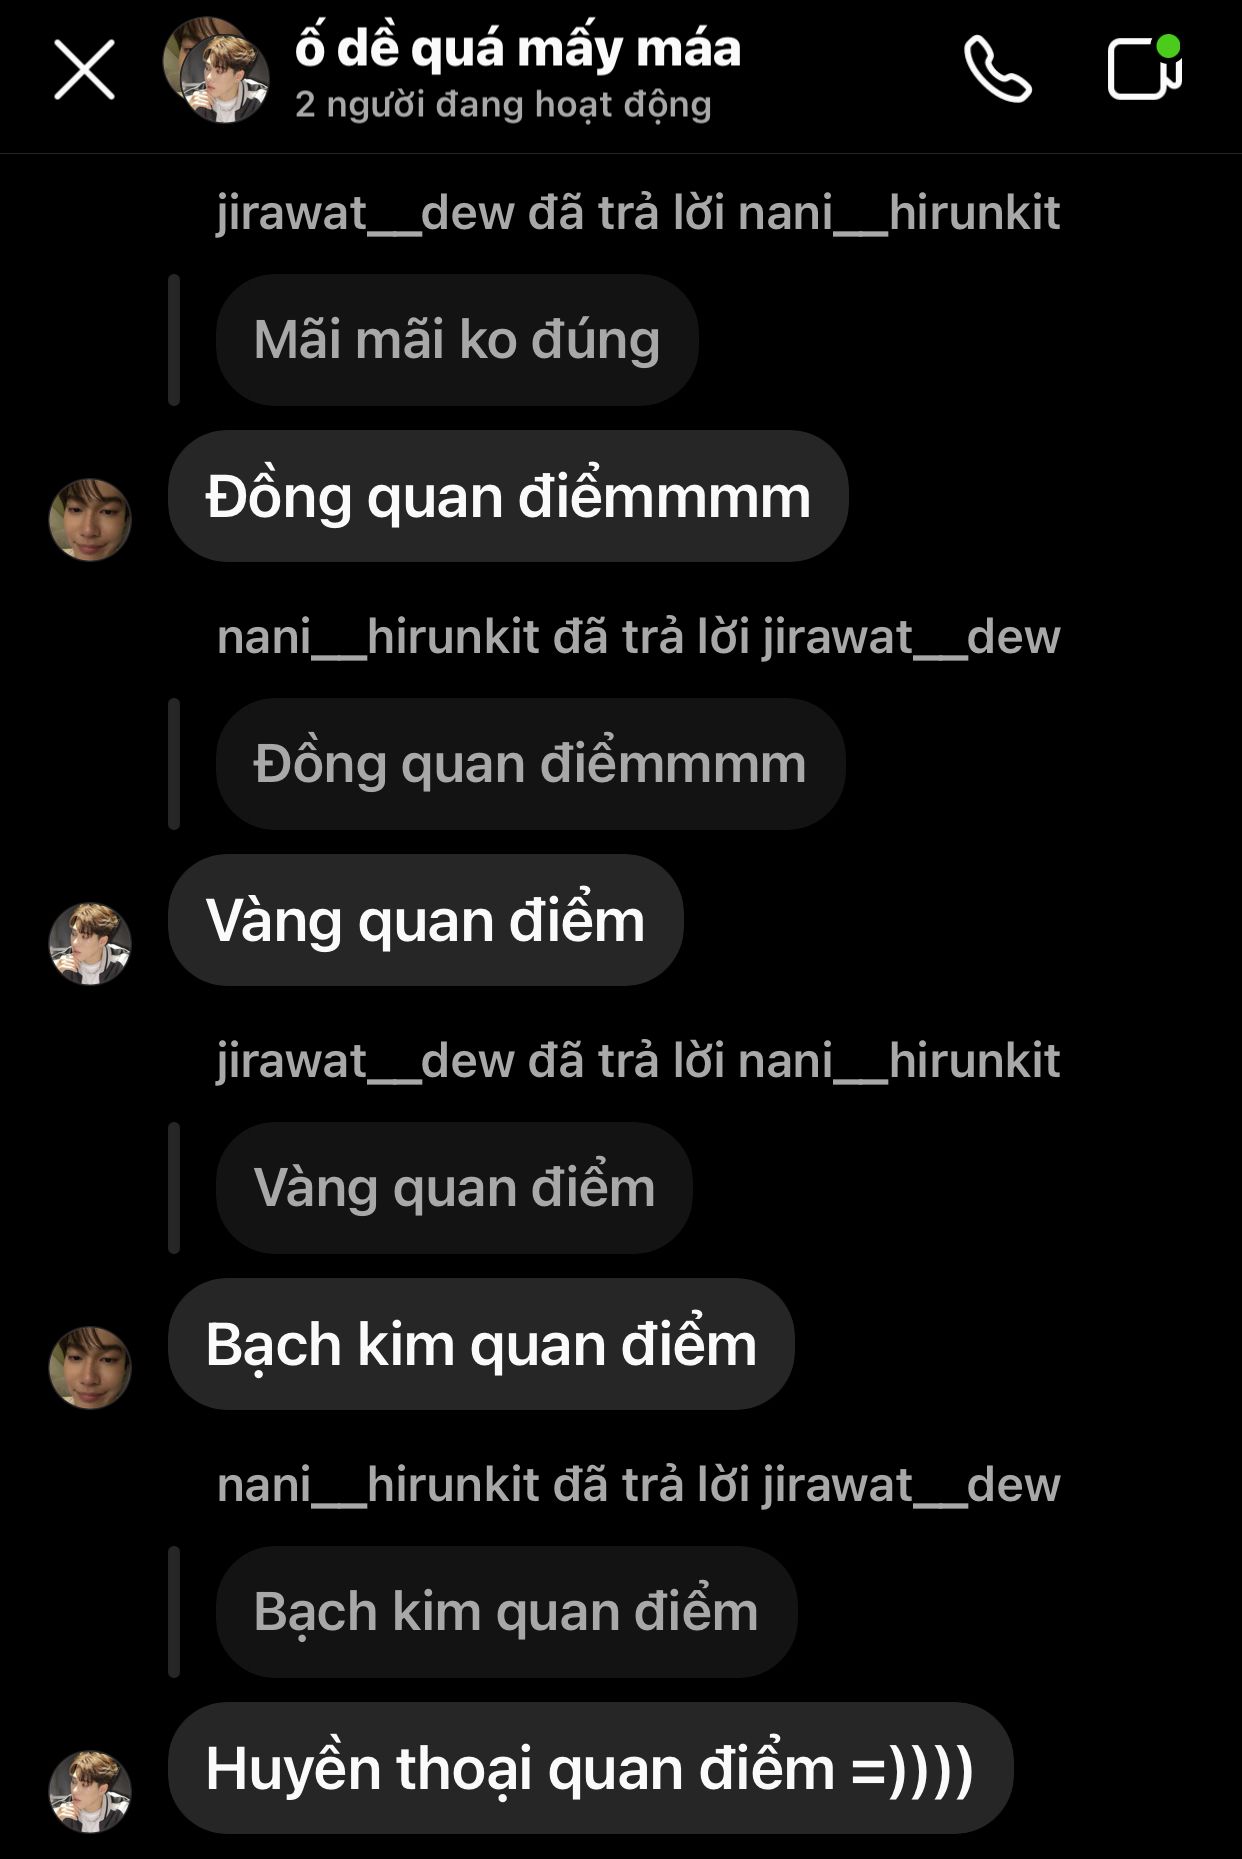The height and width of the screenshot is (1859, 1242).
Task: Tap the '2 người đang hoạt động' status
Action: [x=503, y=104]
